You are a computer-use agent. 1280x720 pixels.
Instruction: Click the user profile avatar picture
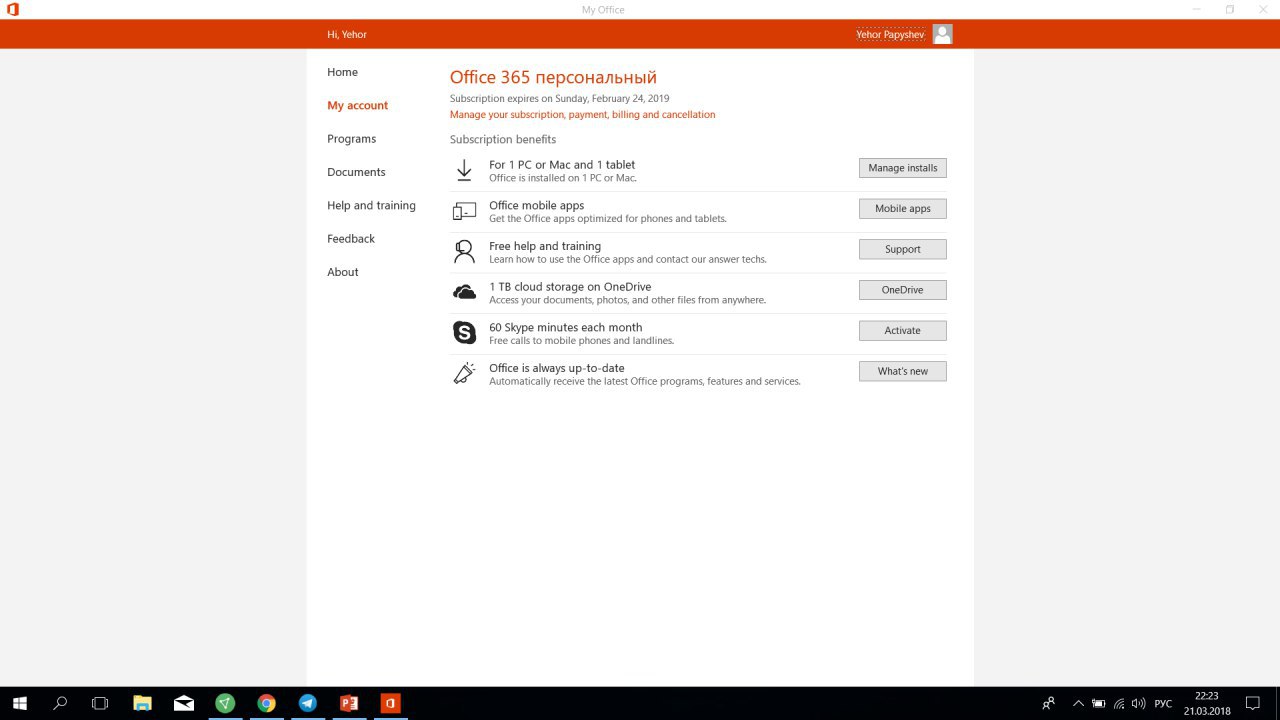pos(942,35)
